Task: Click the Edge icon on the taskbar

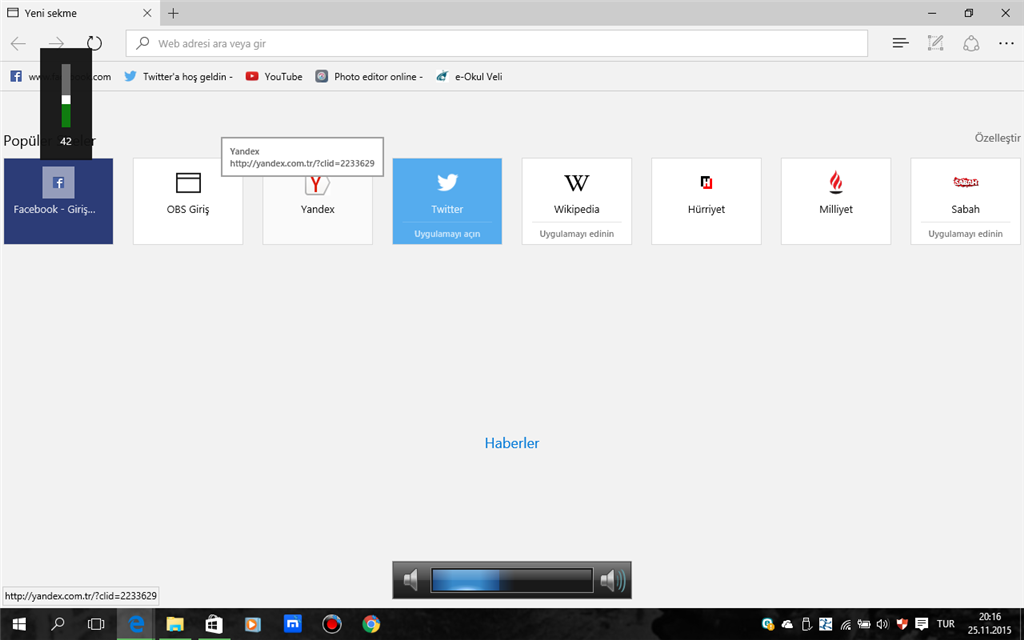Action: (136, 624)
